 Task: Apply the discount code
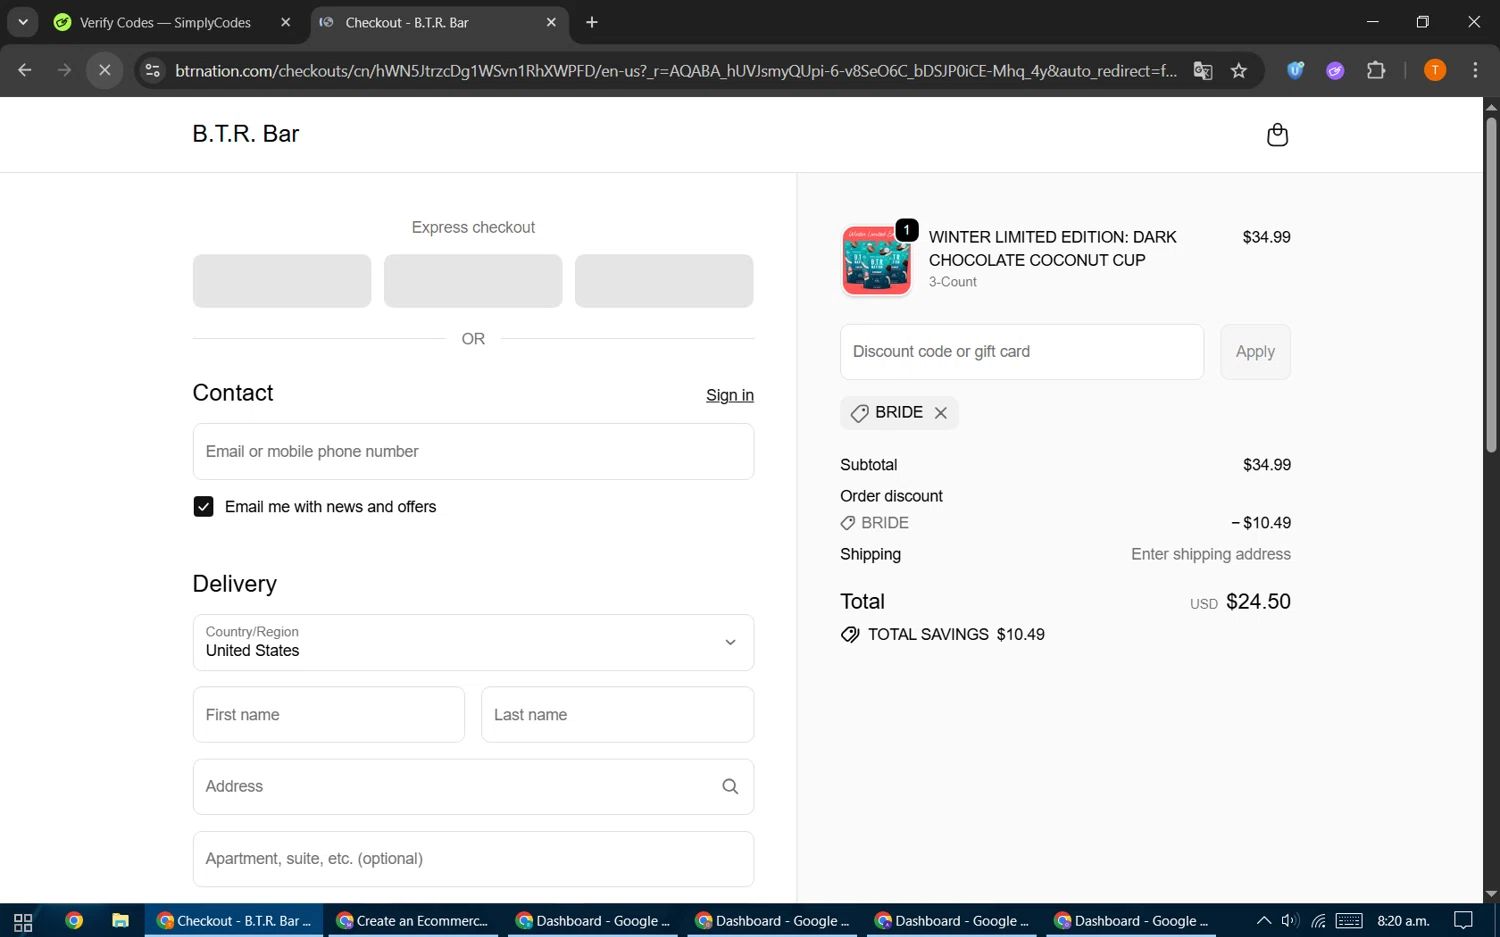pyautogui.click(x=1255, y=352)
